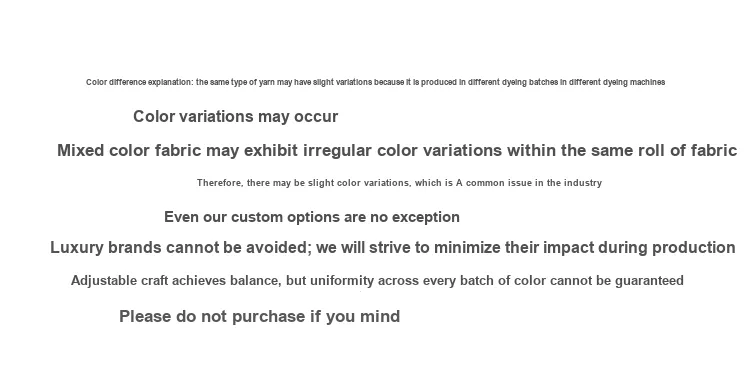Click the word 'occur' in the second line
Image resolution: width=750 pixels, height=391 pixels.
click(x=316, y=117)
